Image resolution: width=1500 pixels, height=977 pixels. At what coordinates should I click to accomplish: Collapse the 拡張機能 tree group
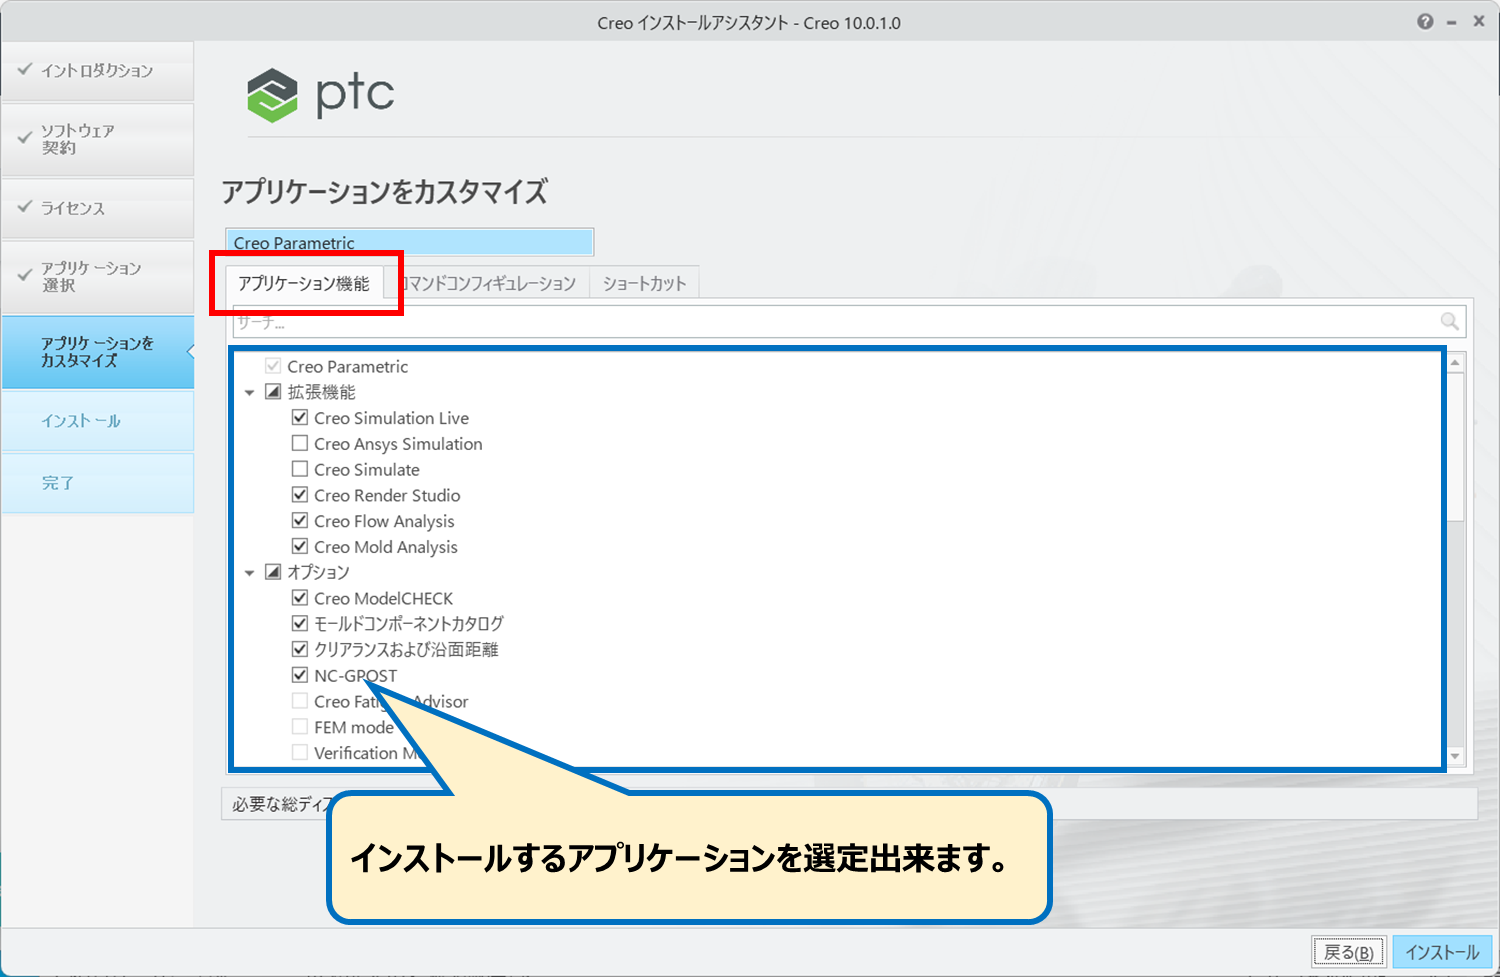(250, 393)
